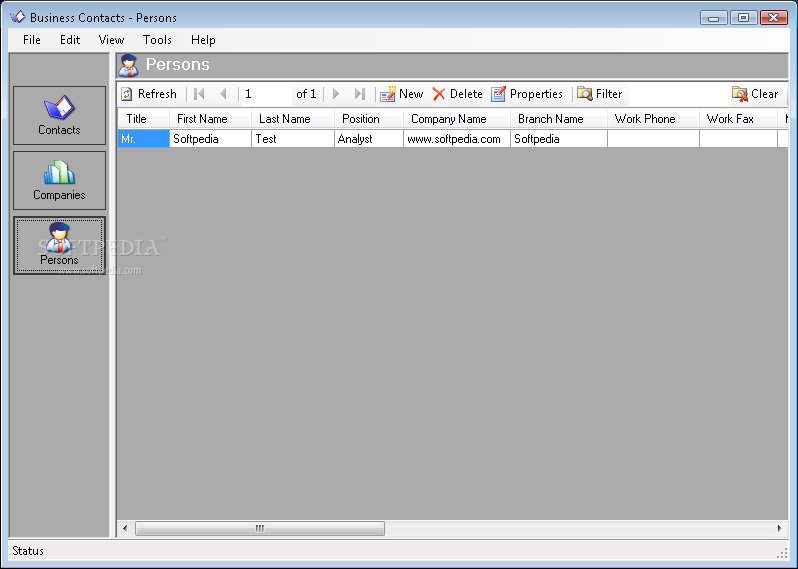
Task: Sort by Position column header
Action: pos(369,119)
